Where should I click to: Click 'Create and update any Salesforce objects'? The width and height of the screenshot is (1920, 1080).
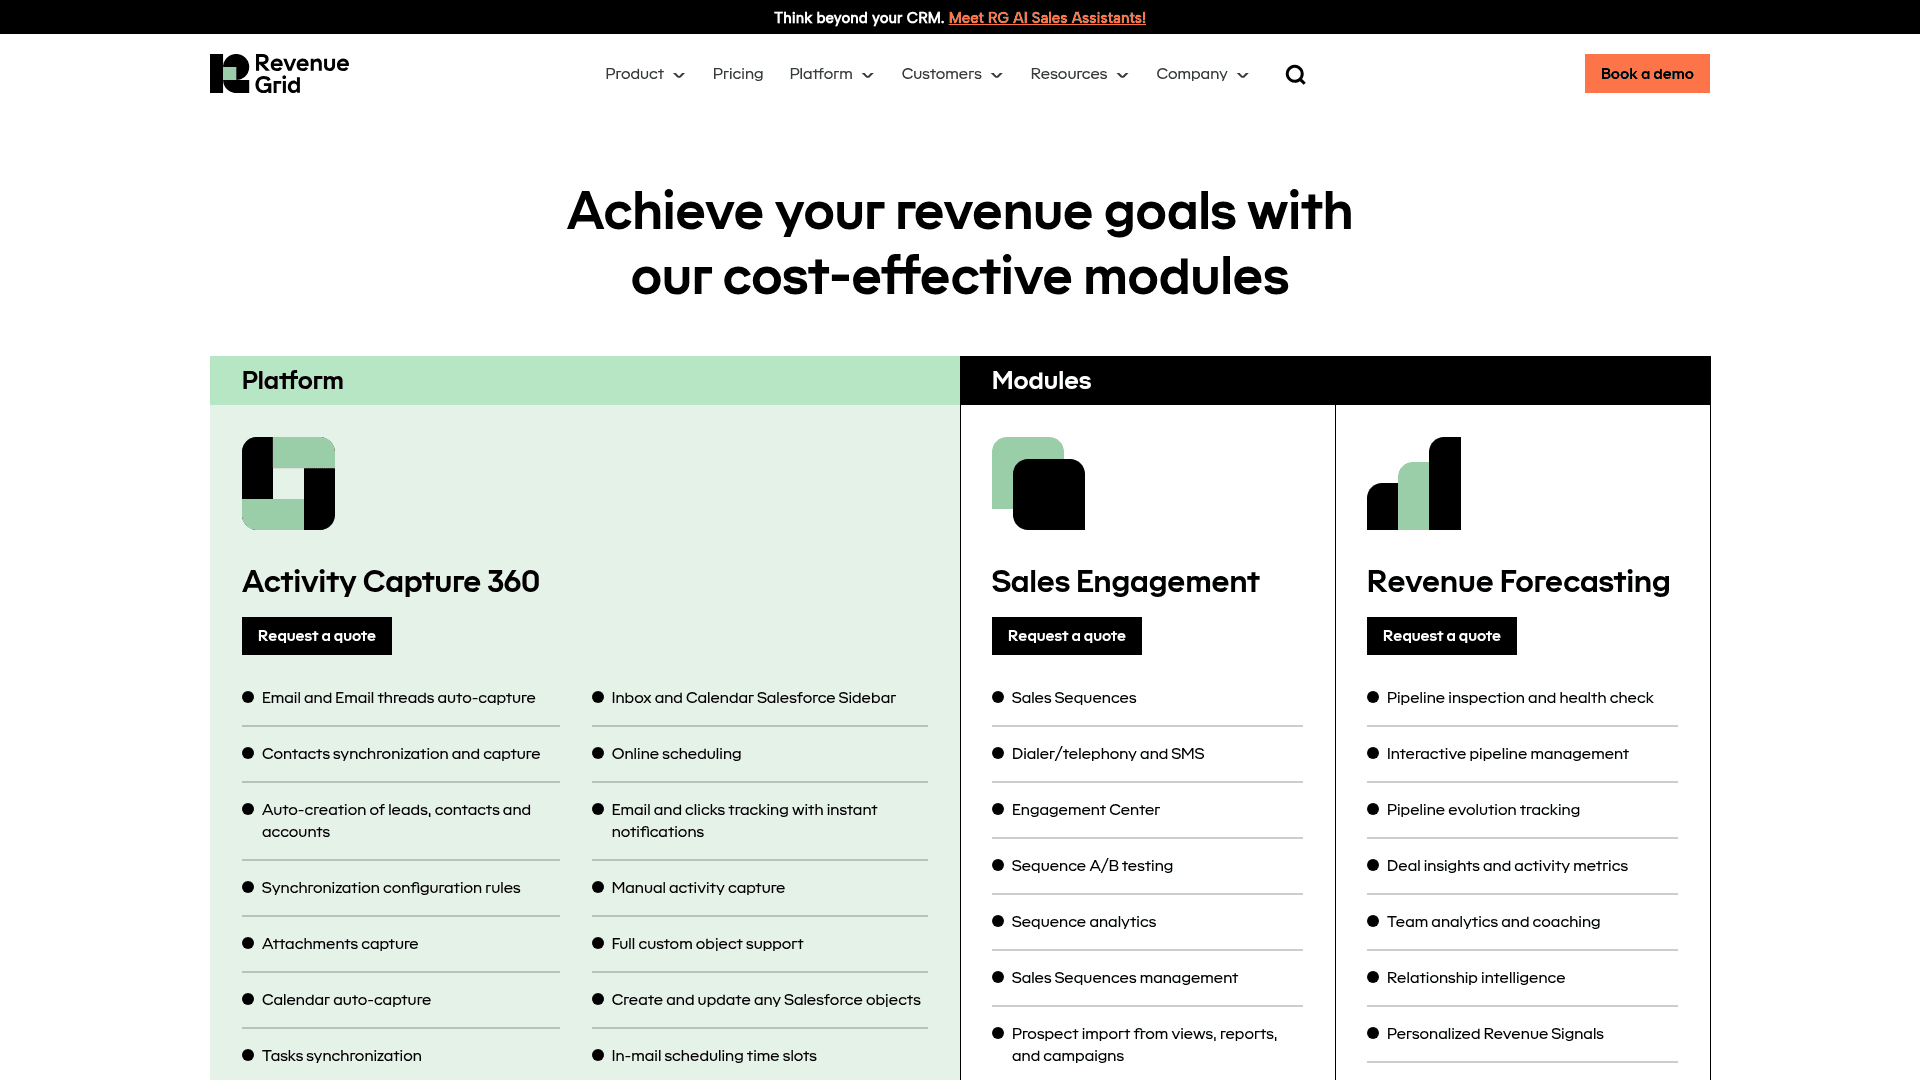click(x=766, y=1000)
